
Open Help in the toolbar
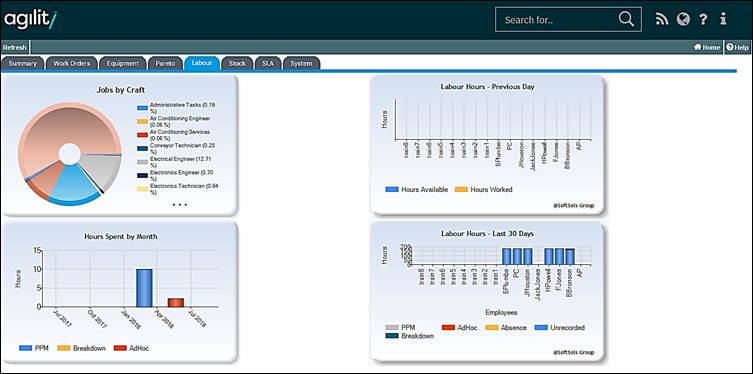click(738, 48)
